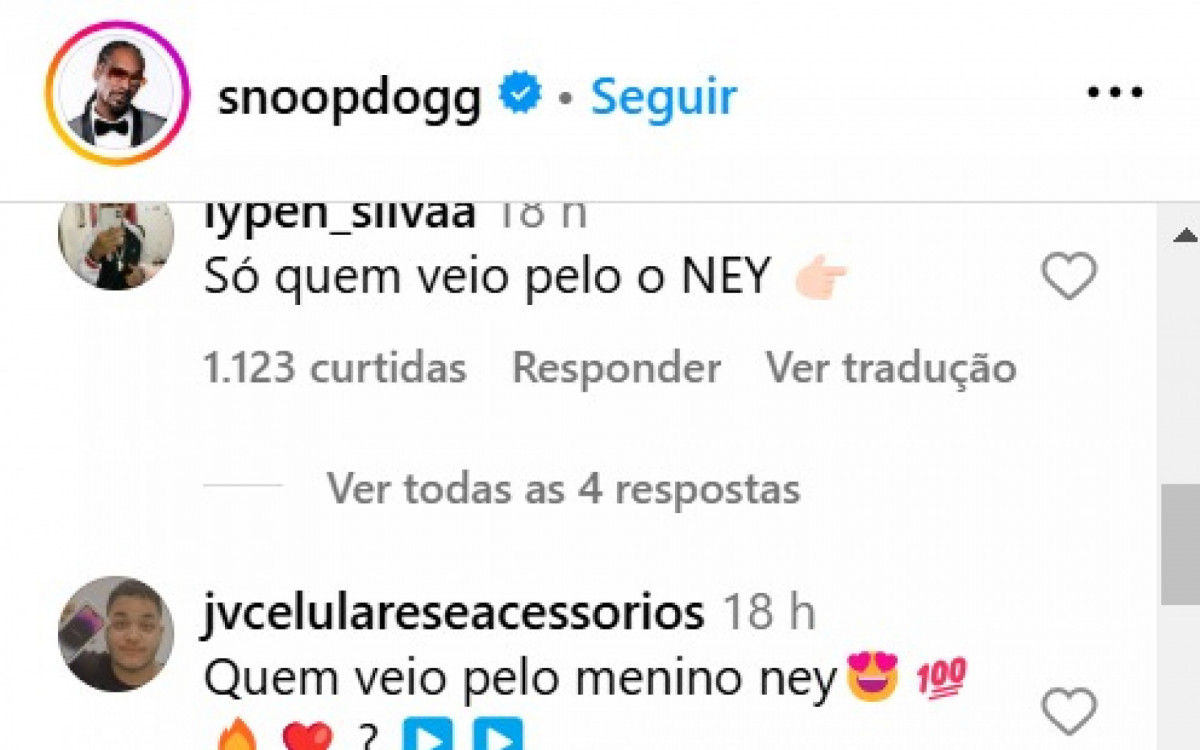1200x750 pixels.
Task: Click the heart-eyes emoji in second comment
Action: coord(873,676)
